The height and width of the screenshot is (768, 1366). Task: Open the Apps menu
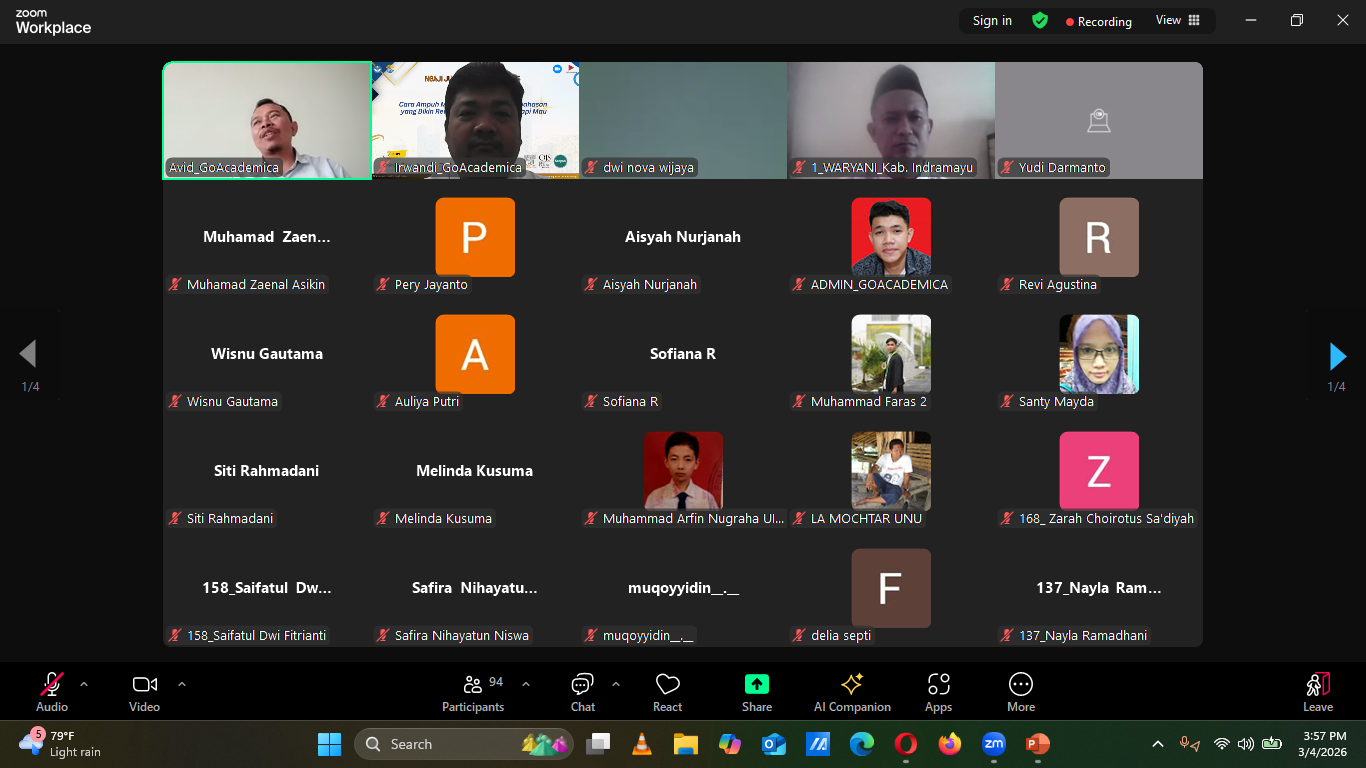938,692
